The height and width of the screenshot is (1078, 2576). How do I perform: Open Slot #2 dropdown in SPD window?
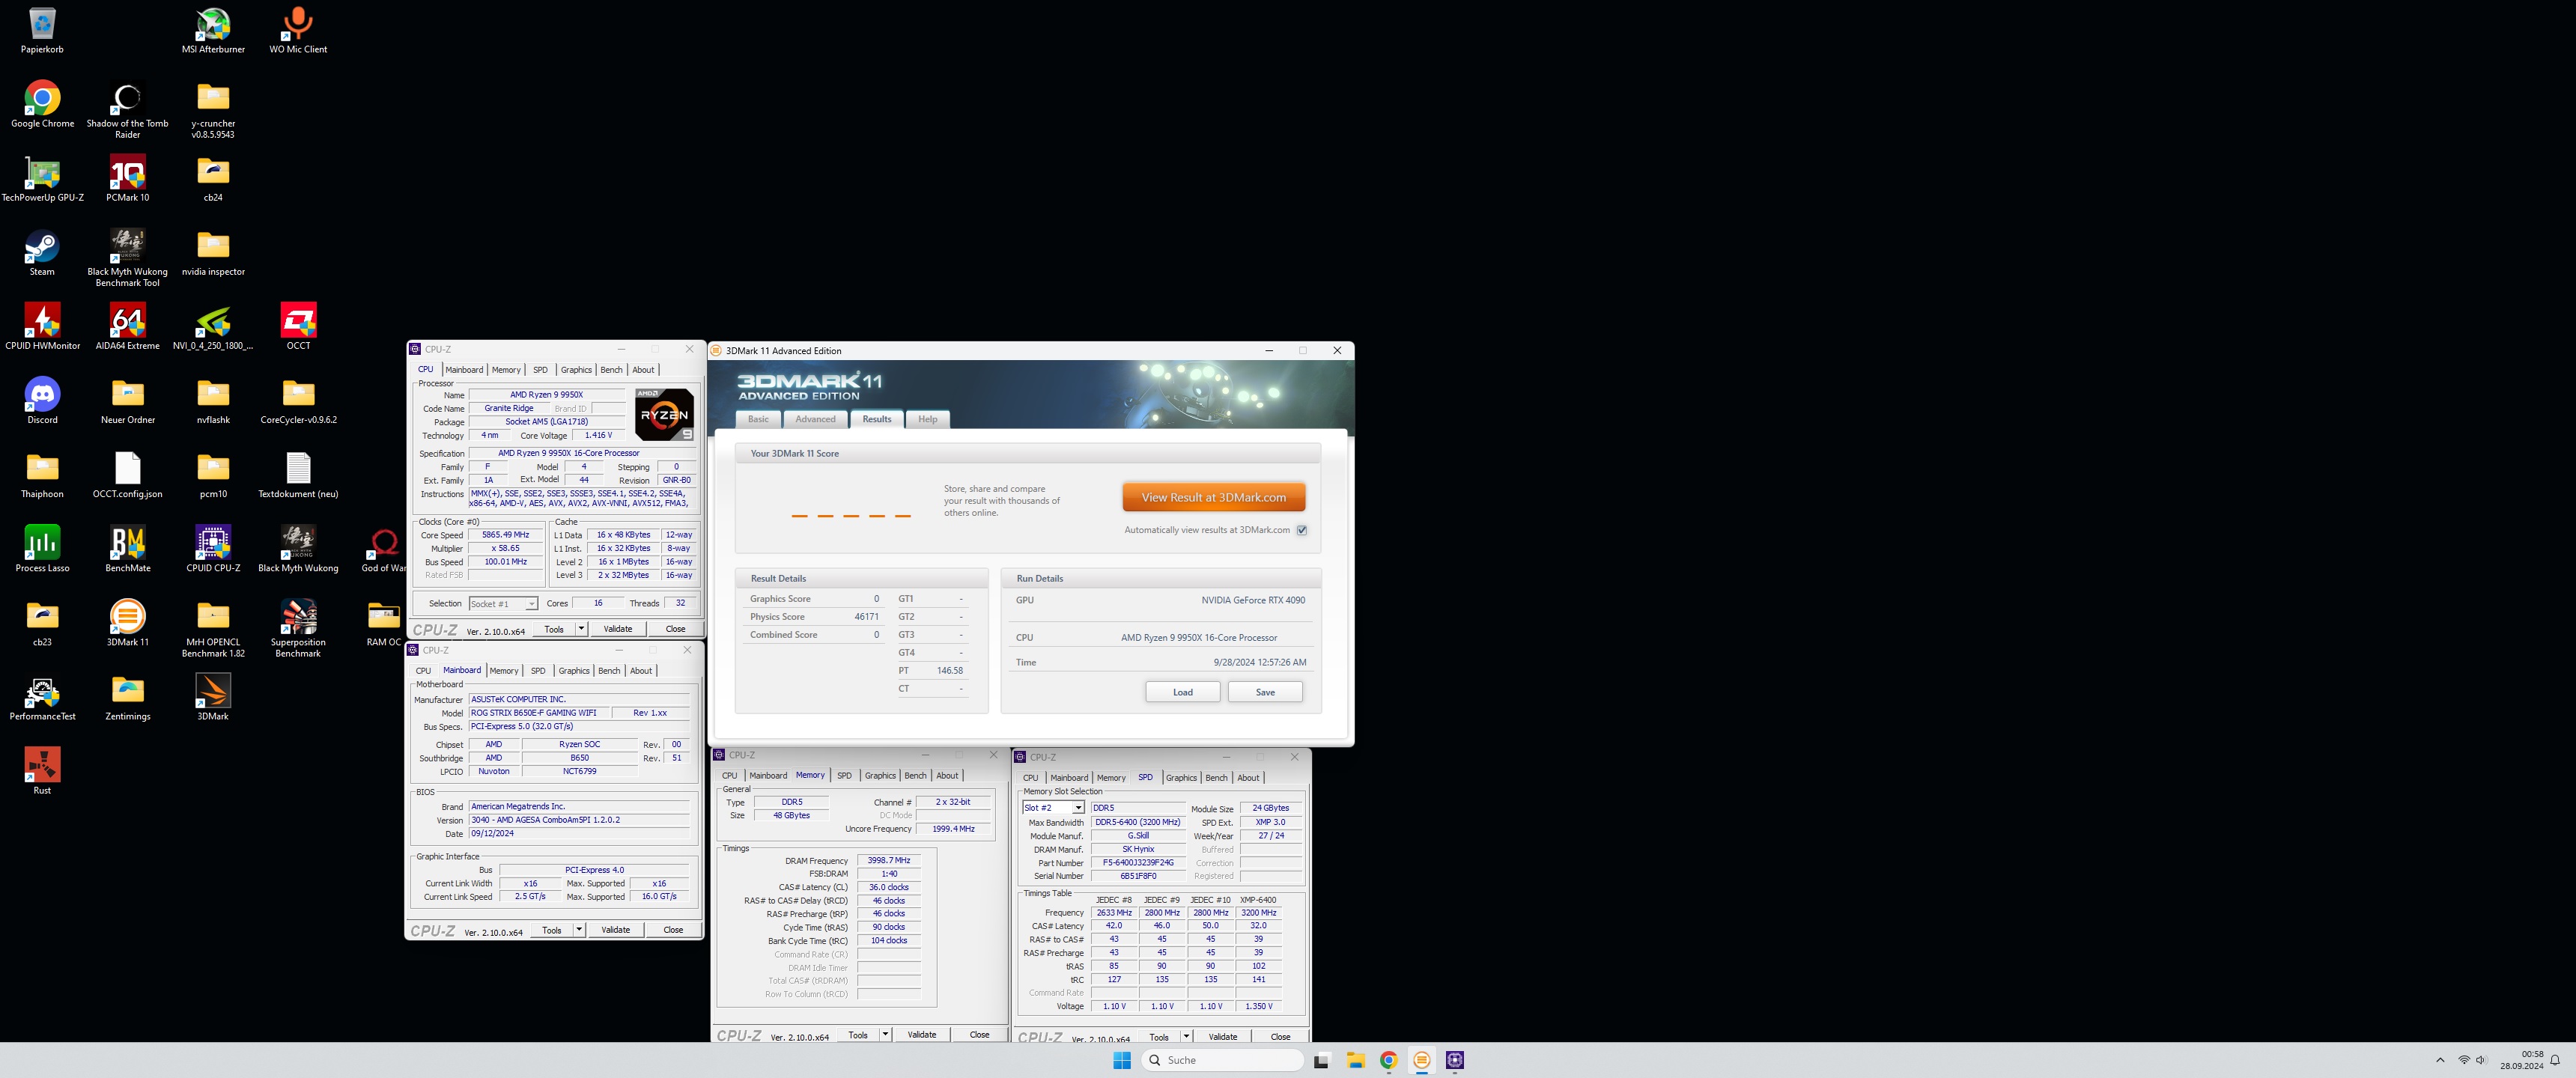1053,808
